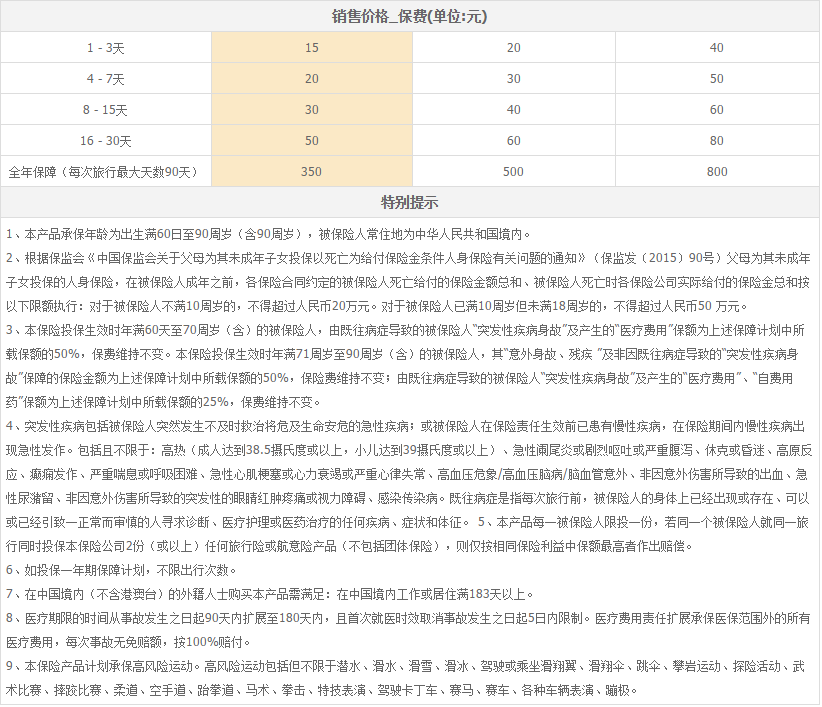
Task: Click highlighted price 20 in 4 - 7天 row
Action: tap(311, 78)
